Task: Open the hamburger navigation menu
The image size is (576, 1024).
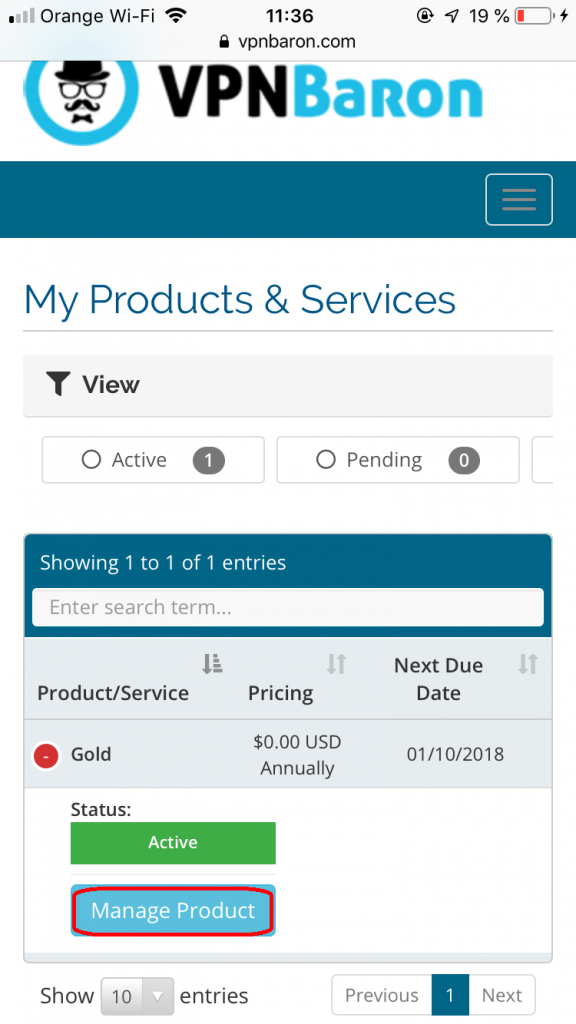Action: (x=519, y=199)
